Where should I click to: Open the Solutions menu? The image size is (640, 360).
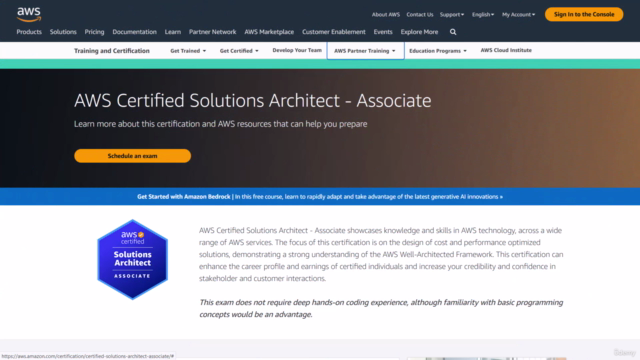tap(63, 32)
